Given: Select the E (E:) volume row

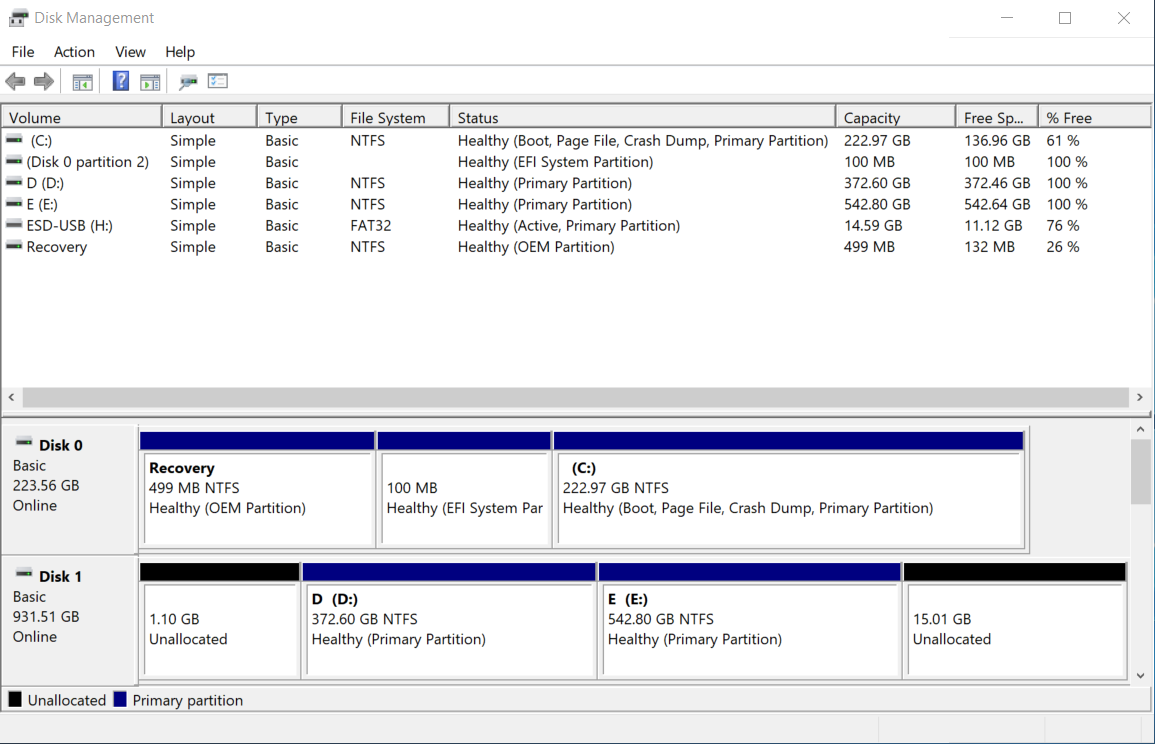Looking at the screenshot, I should point(576,204).
